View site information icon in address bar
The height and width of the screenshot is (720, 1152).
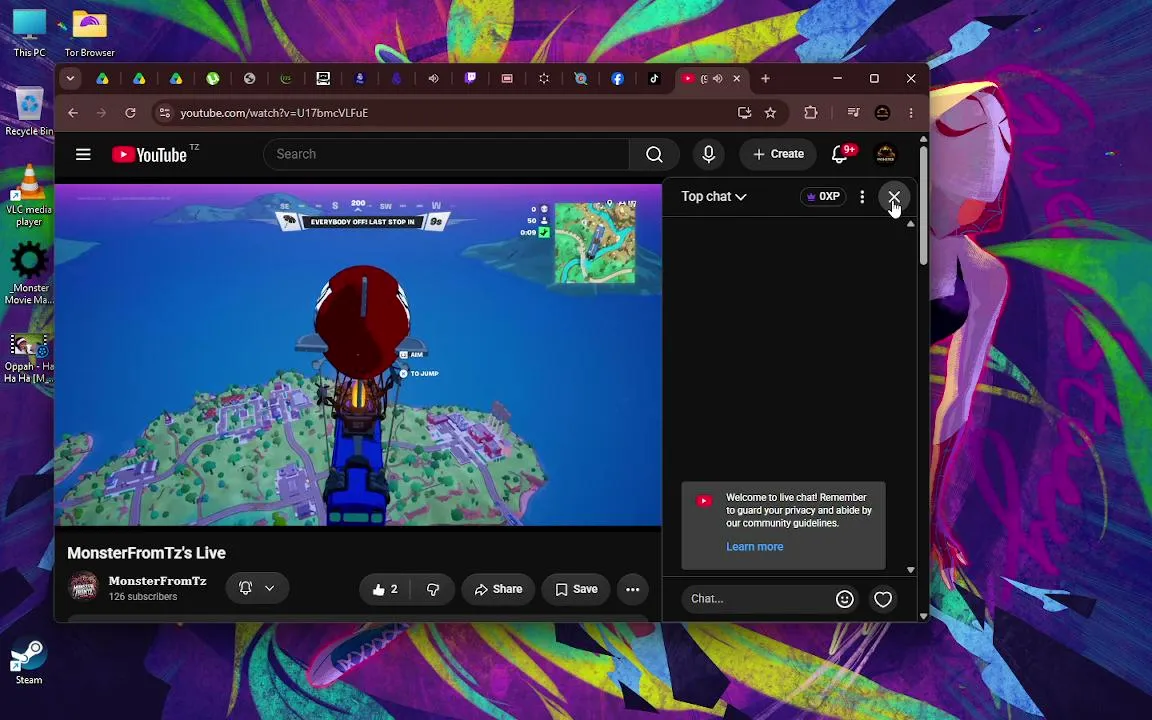(x=165, y=113)
